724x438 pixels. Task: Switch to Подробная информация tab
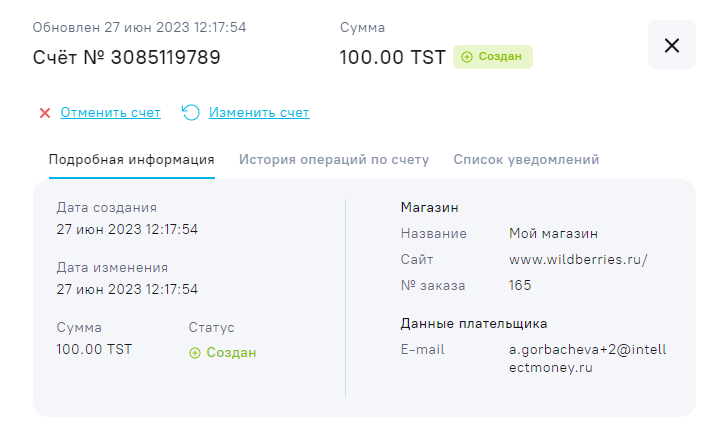(x=131, y=160)
